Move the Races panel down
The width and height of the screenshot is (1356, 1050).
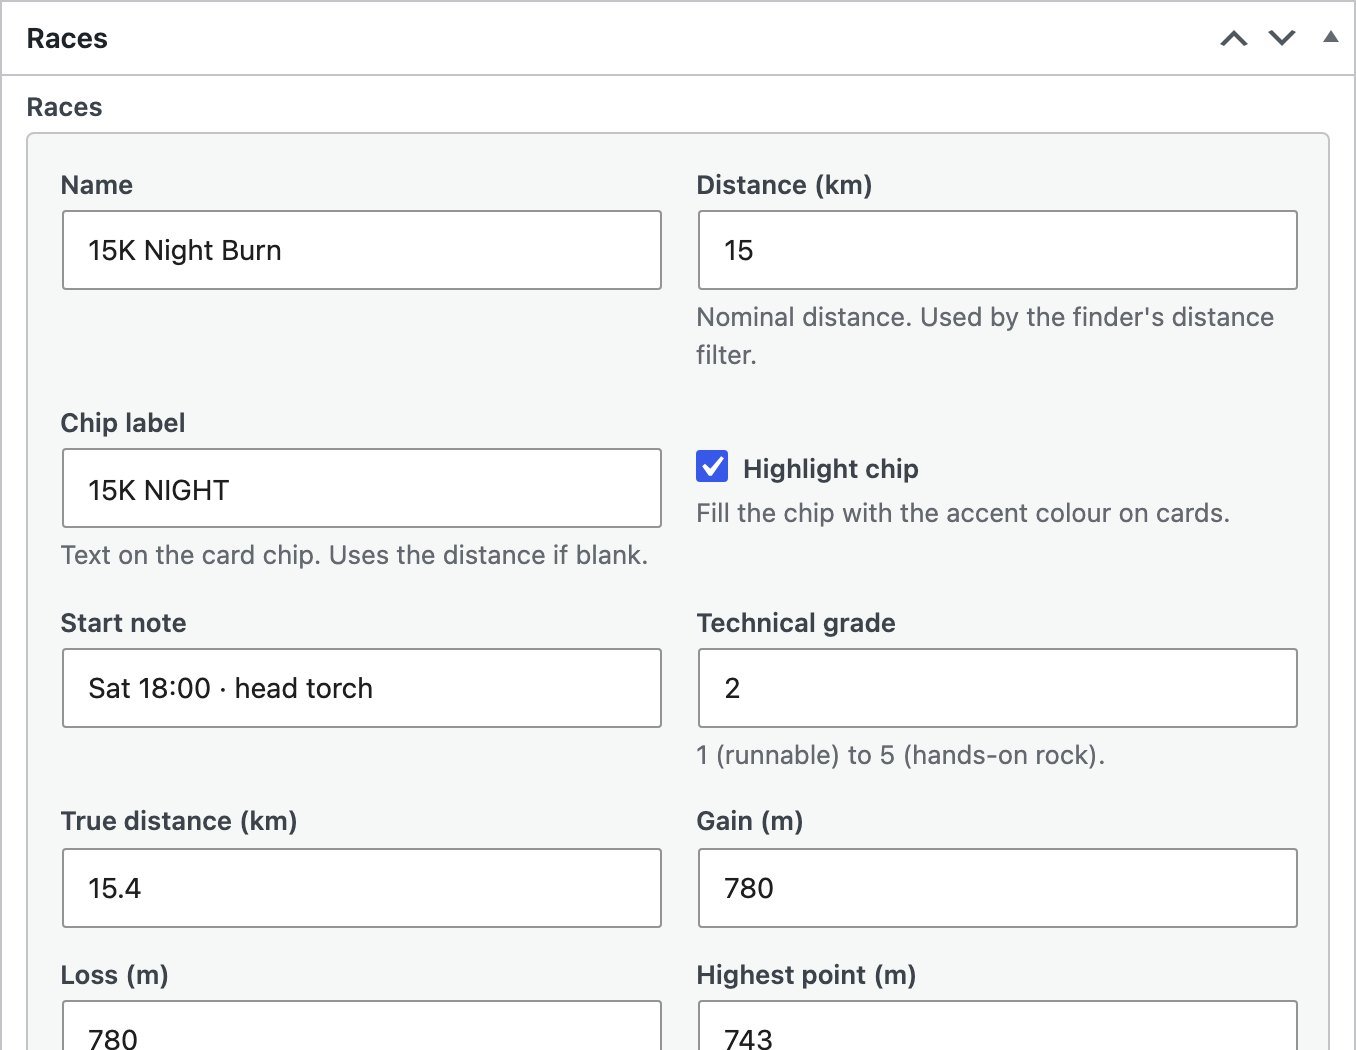(1282, 39)
